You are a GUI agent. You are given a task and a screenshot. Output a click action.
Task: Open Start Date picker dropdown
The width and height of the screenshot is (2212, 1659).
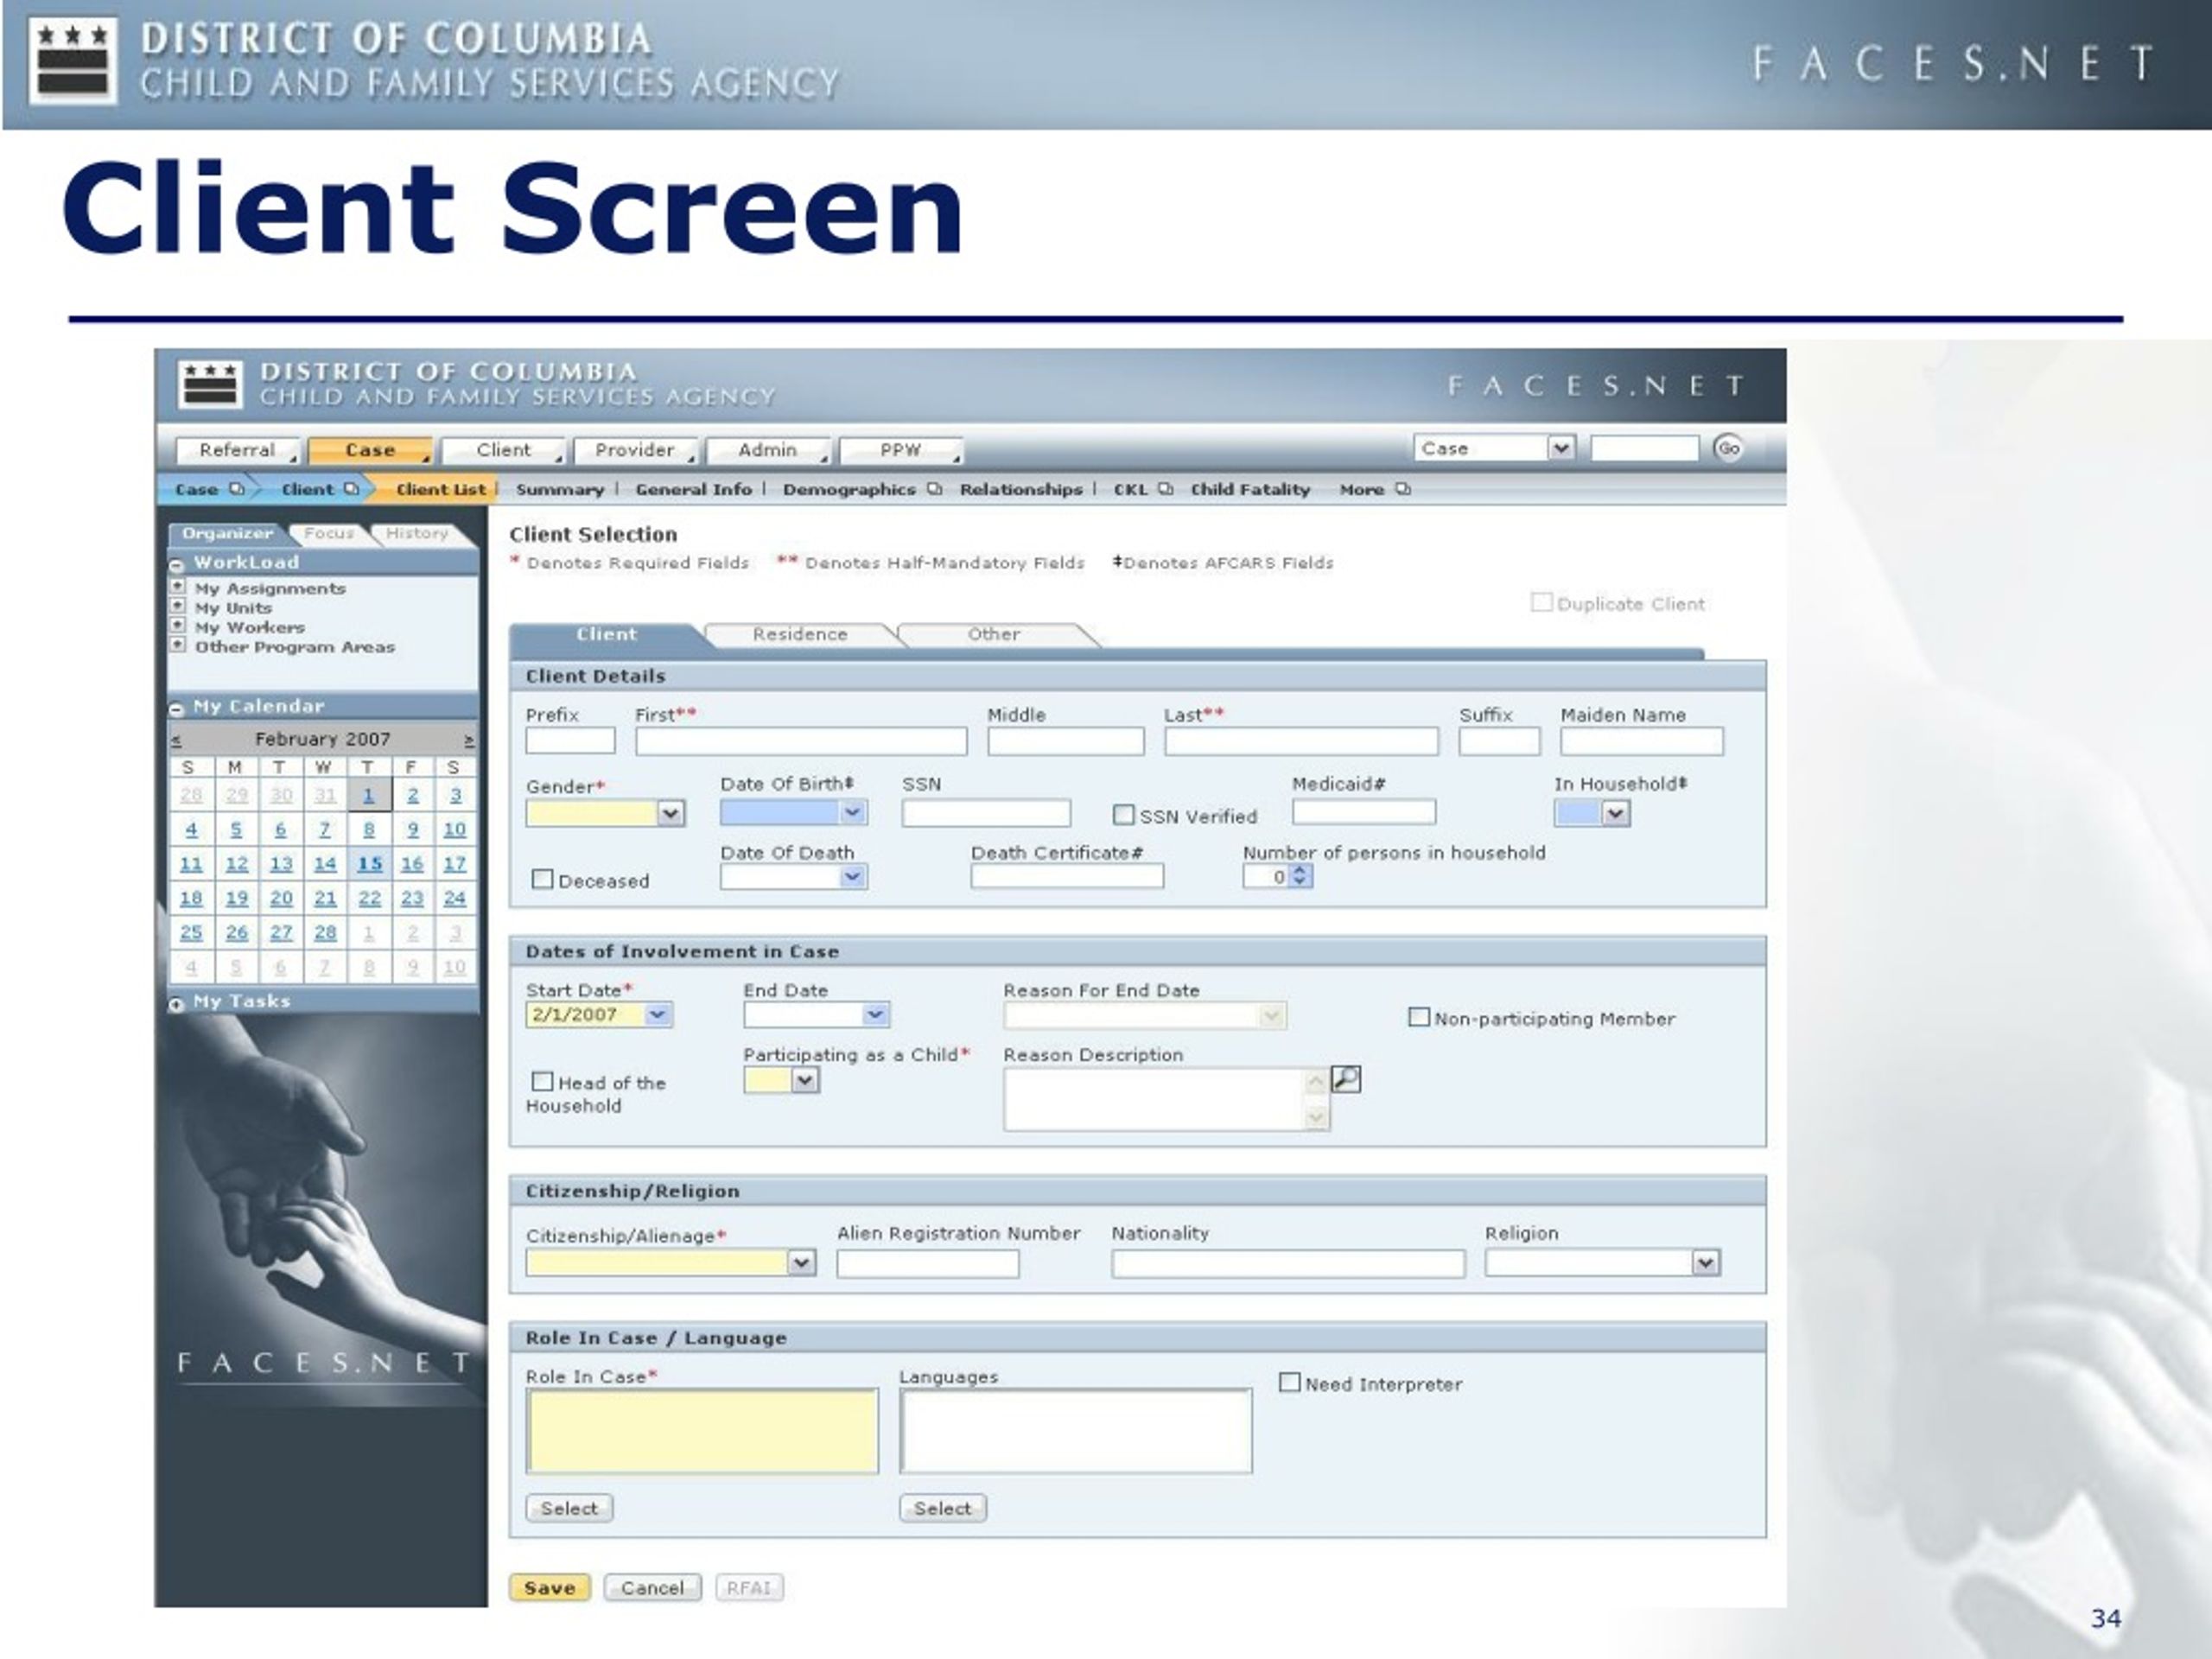pos(658,1014)
